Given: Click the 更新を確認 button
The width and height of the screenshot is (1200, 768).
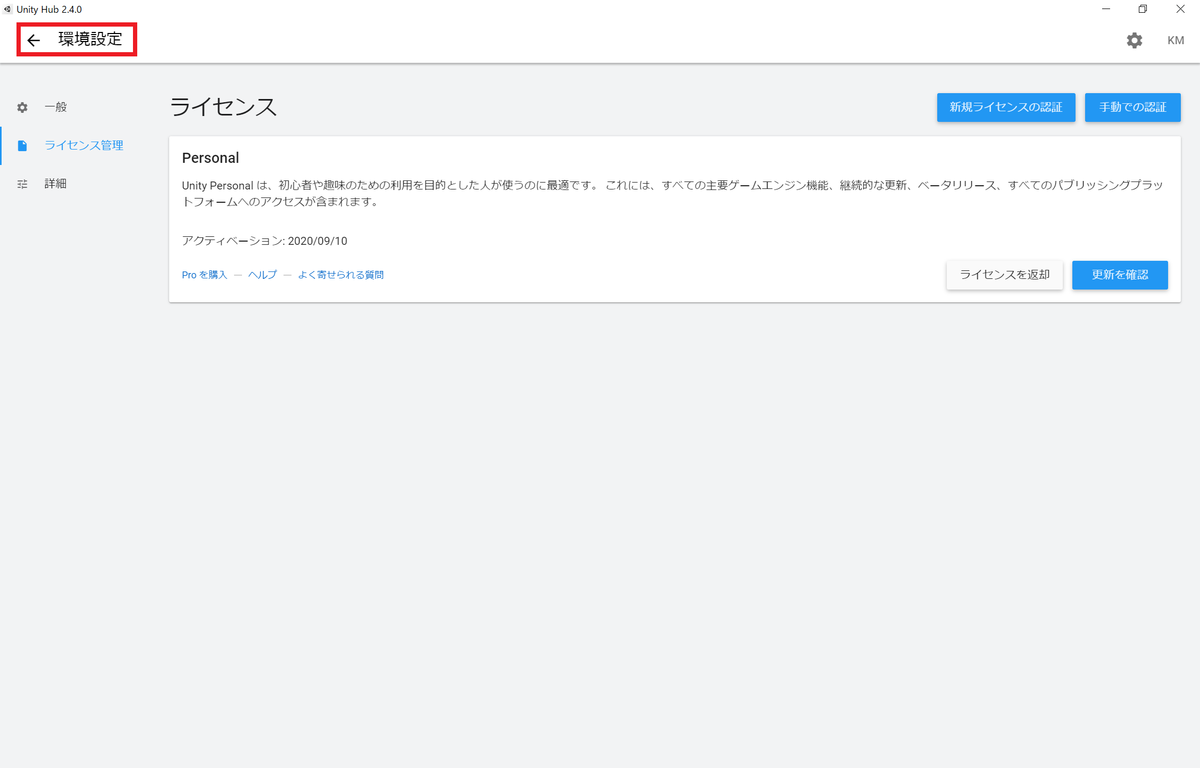Looking at the screenshot, I should point(1120,274).
